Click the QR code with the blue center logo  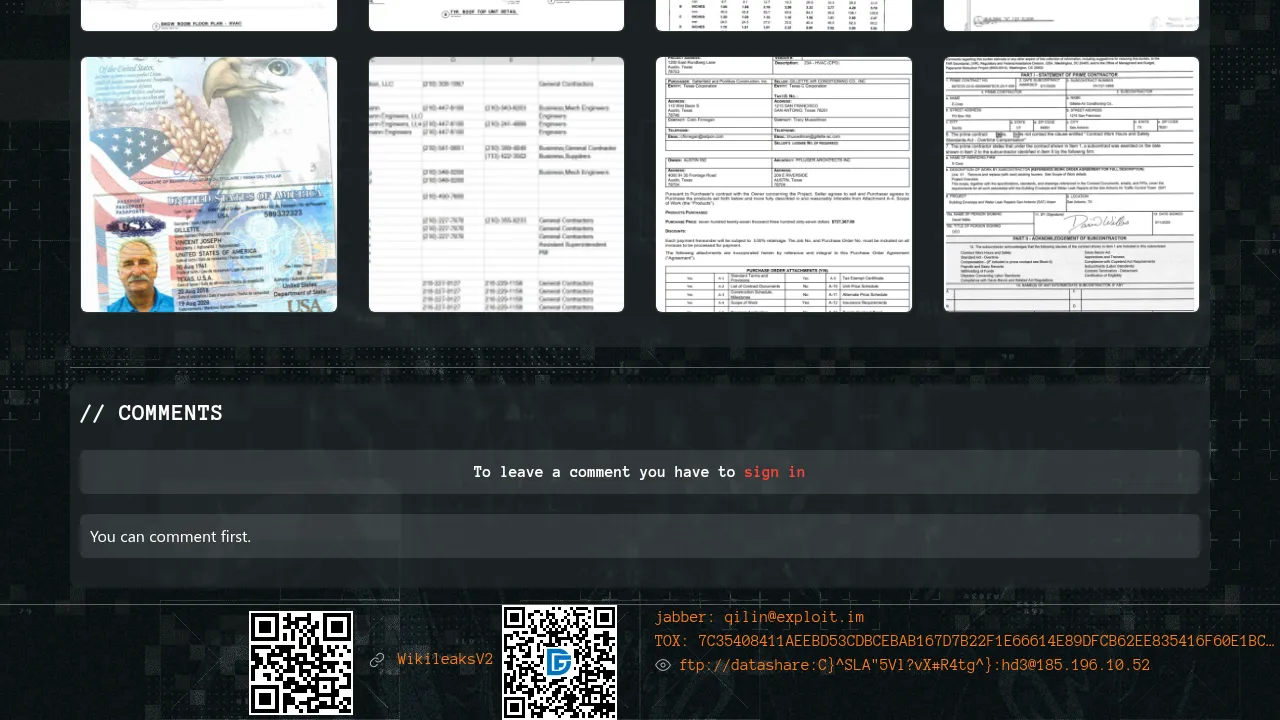559,662
